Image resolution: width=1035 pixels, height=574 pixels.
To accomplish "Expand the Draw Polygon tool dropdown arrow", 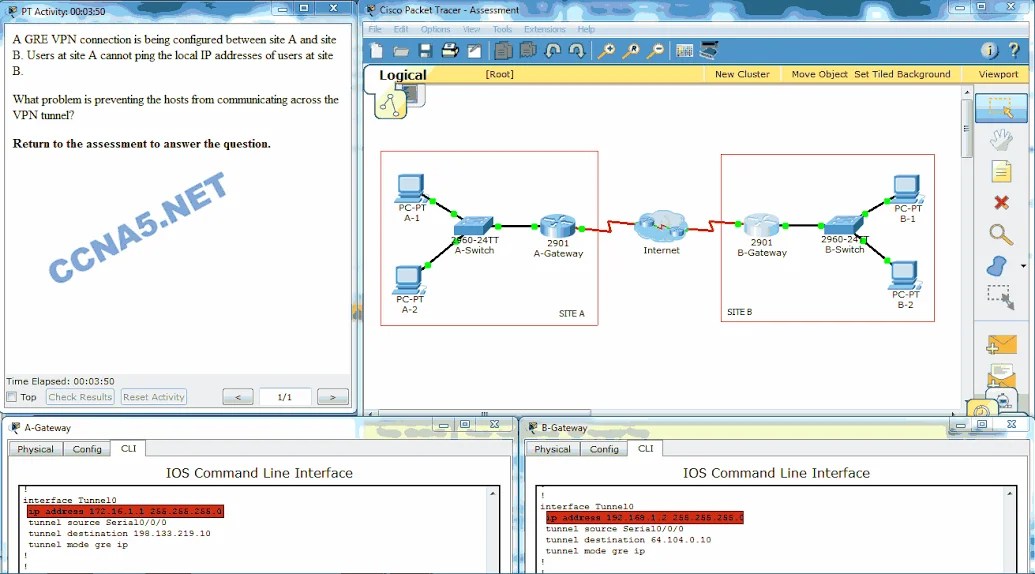I will pyautogui.click(x=1023, y=266).
